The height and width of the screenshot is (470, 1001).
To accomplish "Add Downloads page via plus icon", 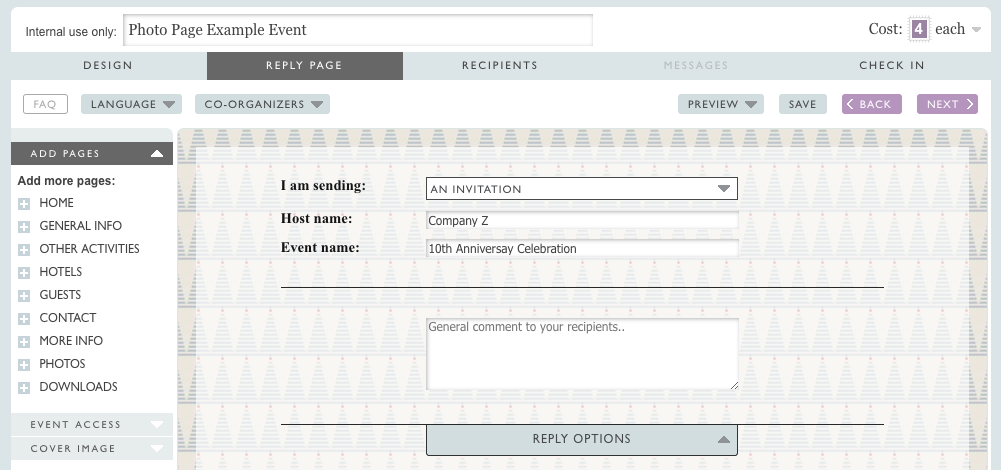I will tap(24, 388).
